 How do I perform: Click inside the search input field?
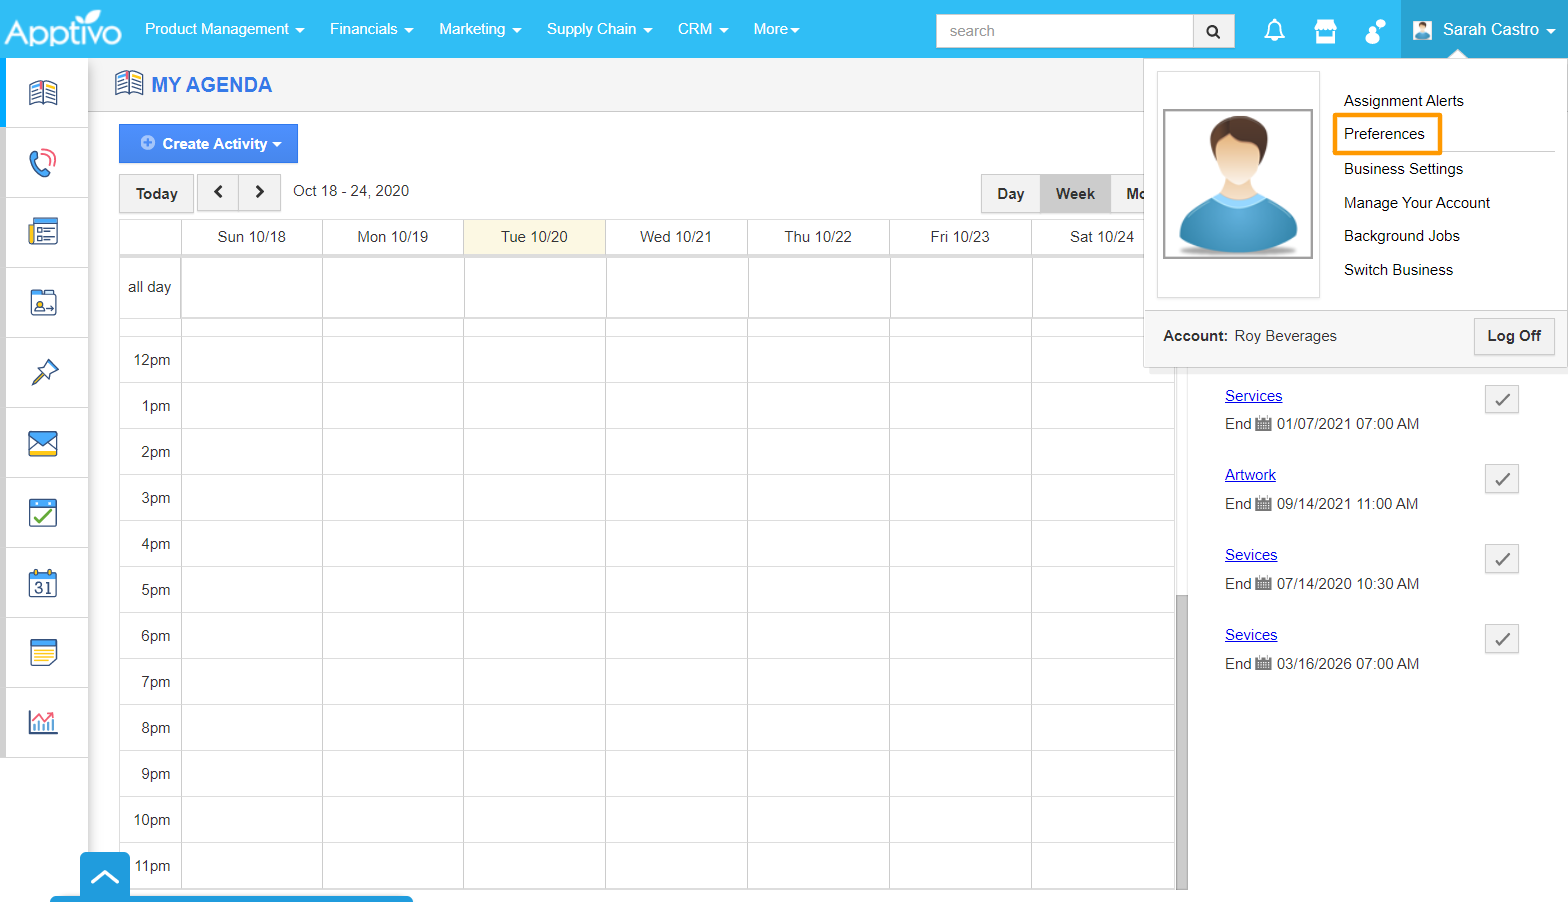click(x=1064, y=31)
